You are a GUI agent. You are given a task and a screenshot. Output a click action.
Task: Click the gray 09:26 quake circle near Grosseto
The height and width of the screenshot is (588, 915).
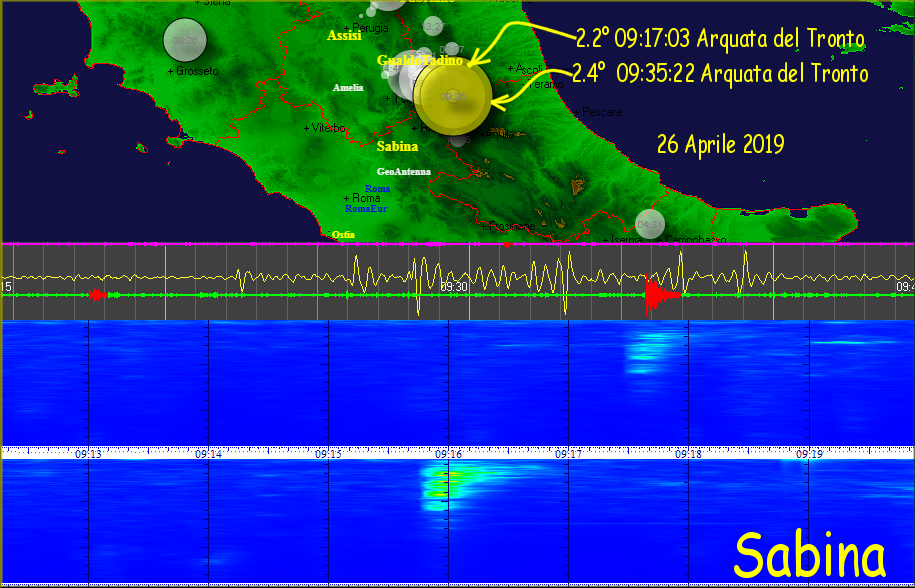click(185, 40)
